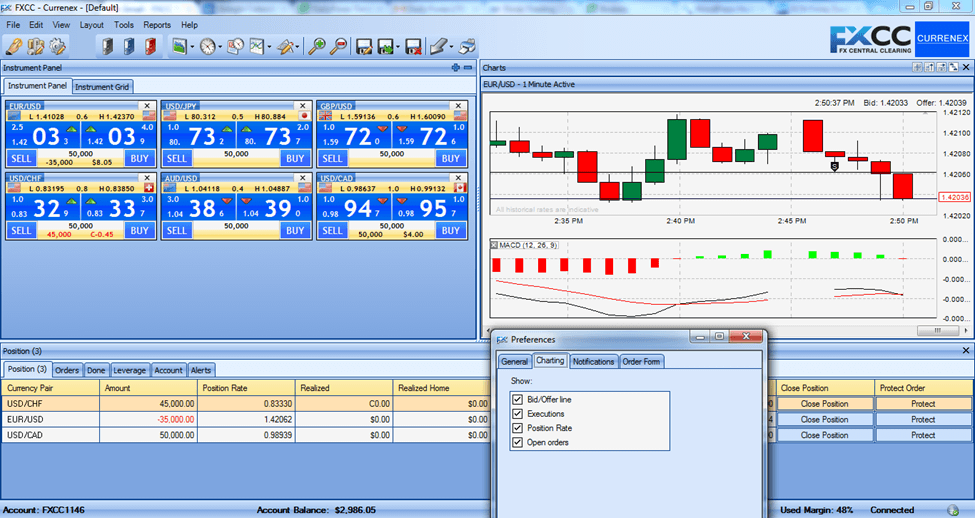Open dropdown arrow next to gray export arrow

451,47
